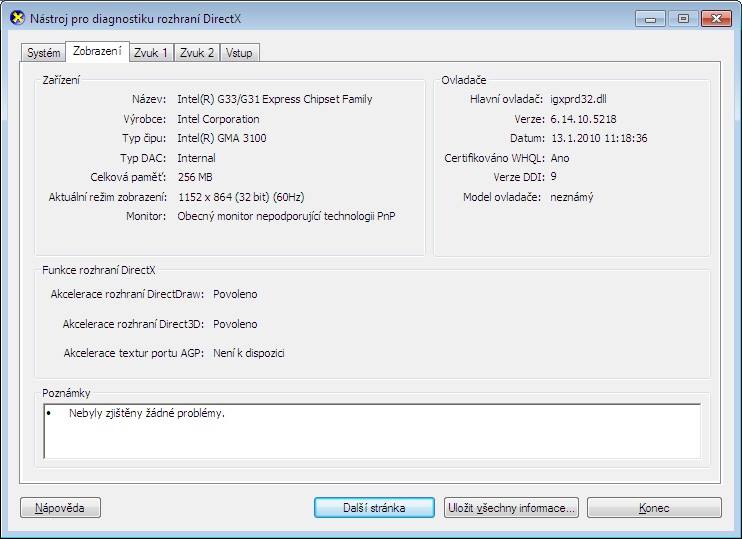Click the manufacturer value "Intel Corporation"
This screenshot has width=742, height=539.
218,119
